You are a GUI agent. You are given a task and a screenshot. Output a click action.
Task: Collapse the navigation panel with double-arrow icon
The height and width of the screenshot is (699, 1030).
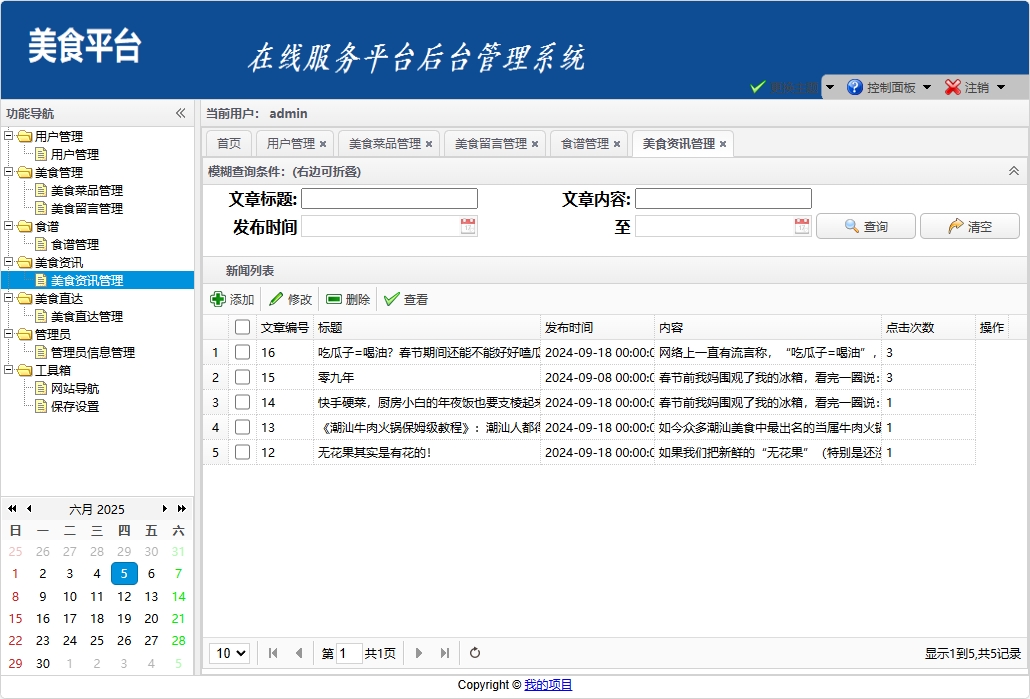pos(181,113)
